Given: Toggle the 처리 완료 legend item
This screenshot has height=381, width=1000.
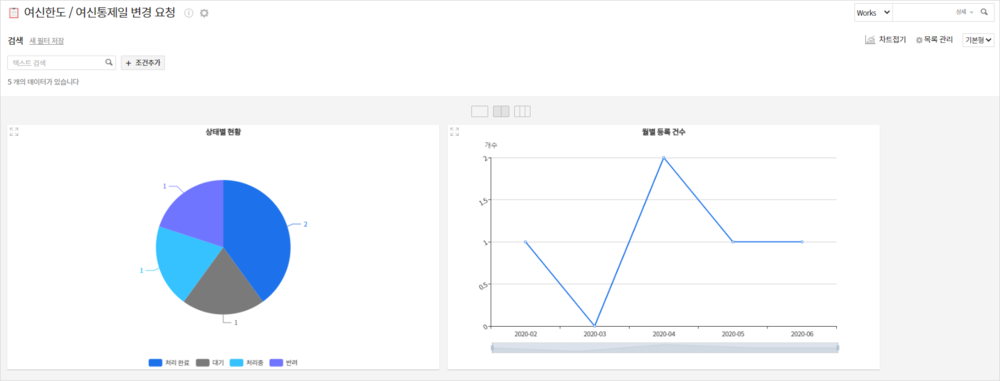Looking at the screenshot, I should point(169,362).
